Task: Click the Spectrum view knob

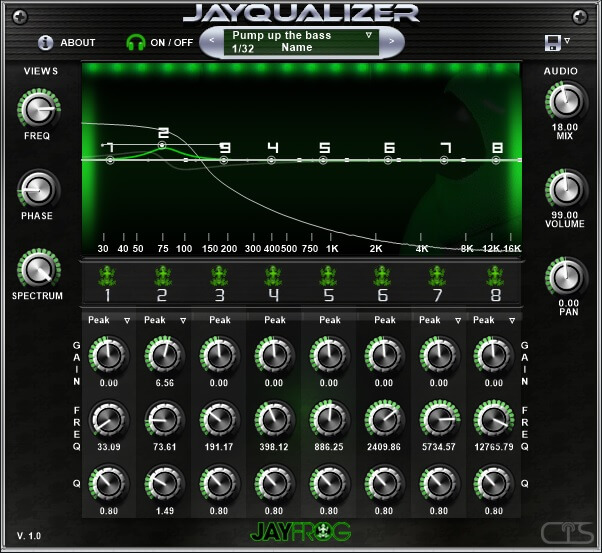Action: pyautogui.click(x=38, y=270)
